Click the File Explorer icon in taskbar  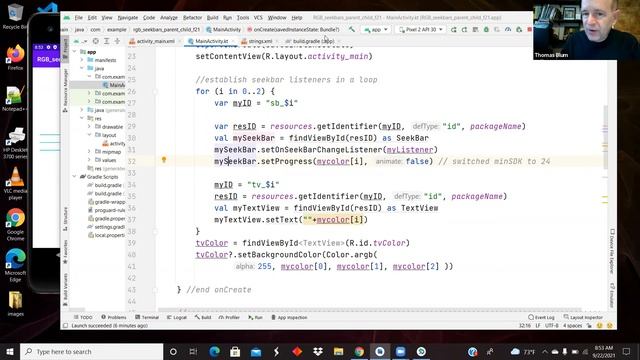pyautogui.click(x=338, y=351)
